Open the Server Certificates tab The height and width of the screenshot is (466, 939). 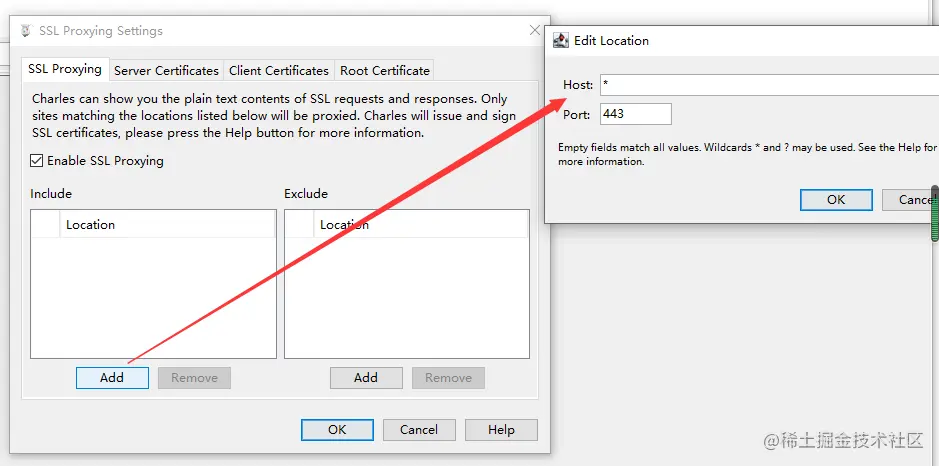(x=166, y=71)
